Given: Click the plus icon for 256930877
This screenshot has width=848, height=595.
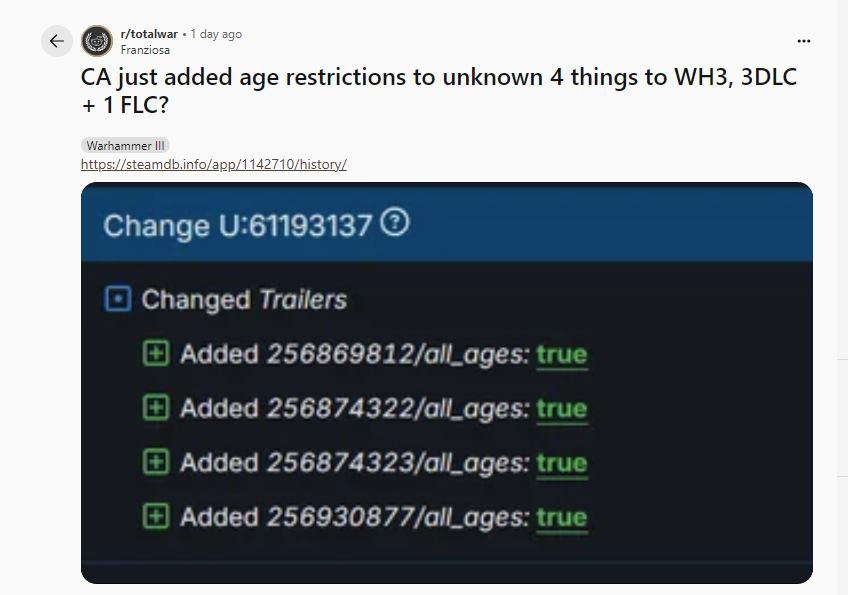Looking at the screenshot, I should pos(156,516).
